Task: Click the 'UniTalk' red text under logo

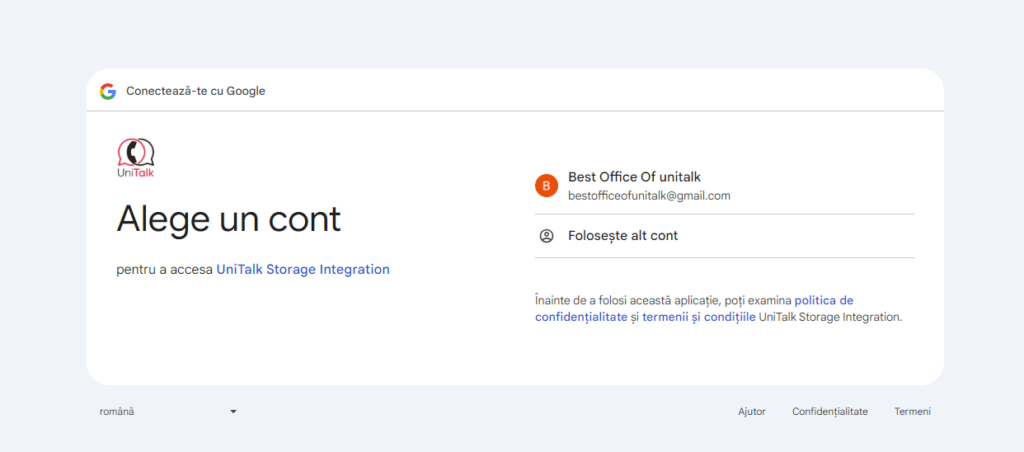Action: click(x=135, y=172)
